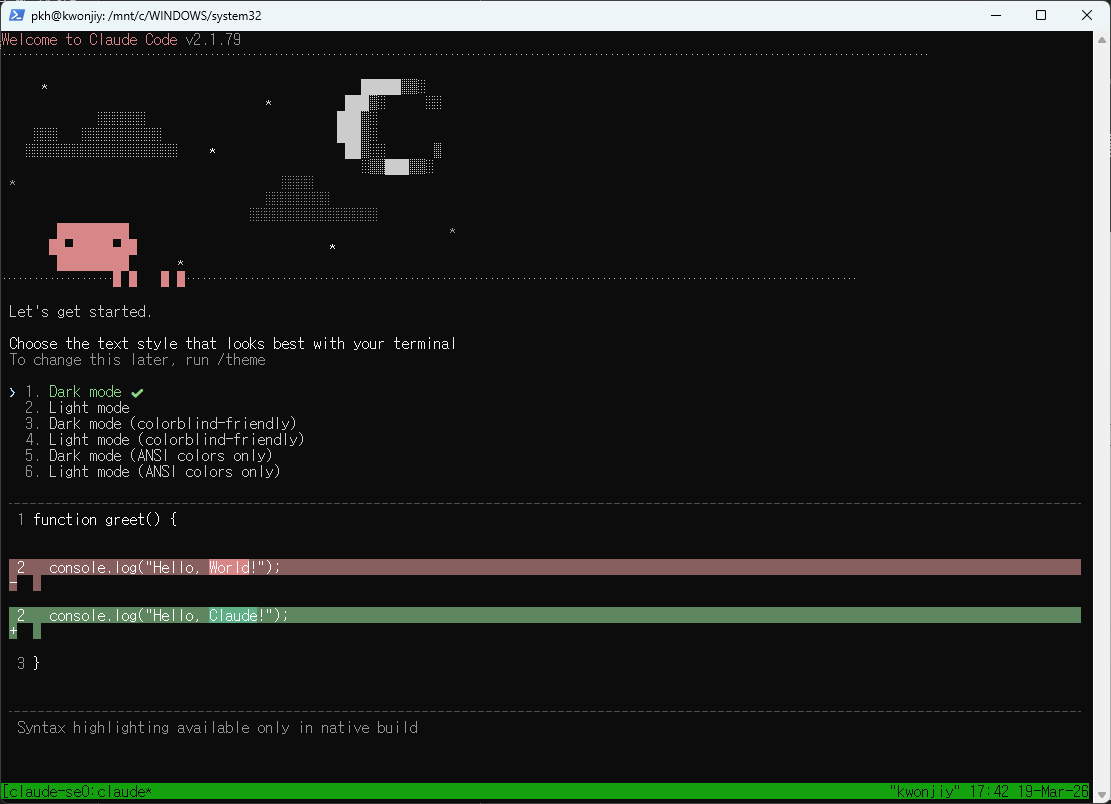This screenshot has width=1111, height=804.
Task: Click tmux session name 'claude-se0:claude*'
Action: click(x=77, y=791)
